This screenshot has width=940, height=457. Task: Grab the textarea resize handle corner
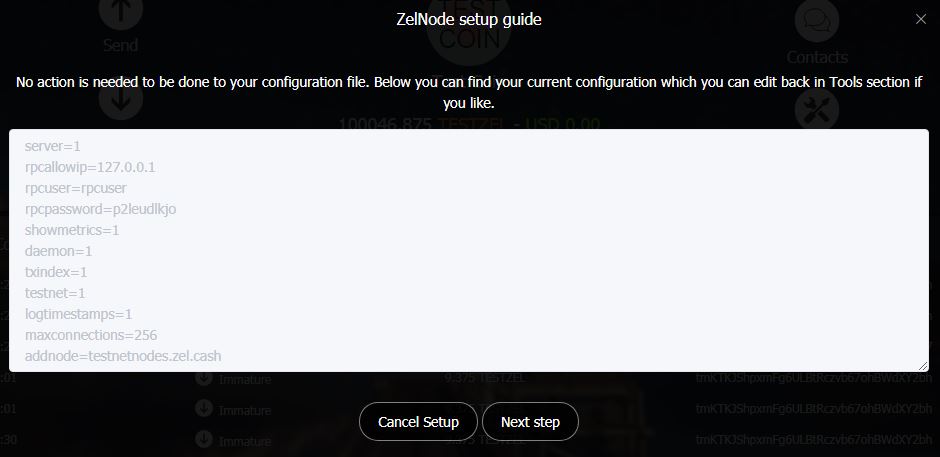pyautogui.click(x=923, y=365)
